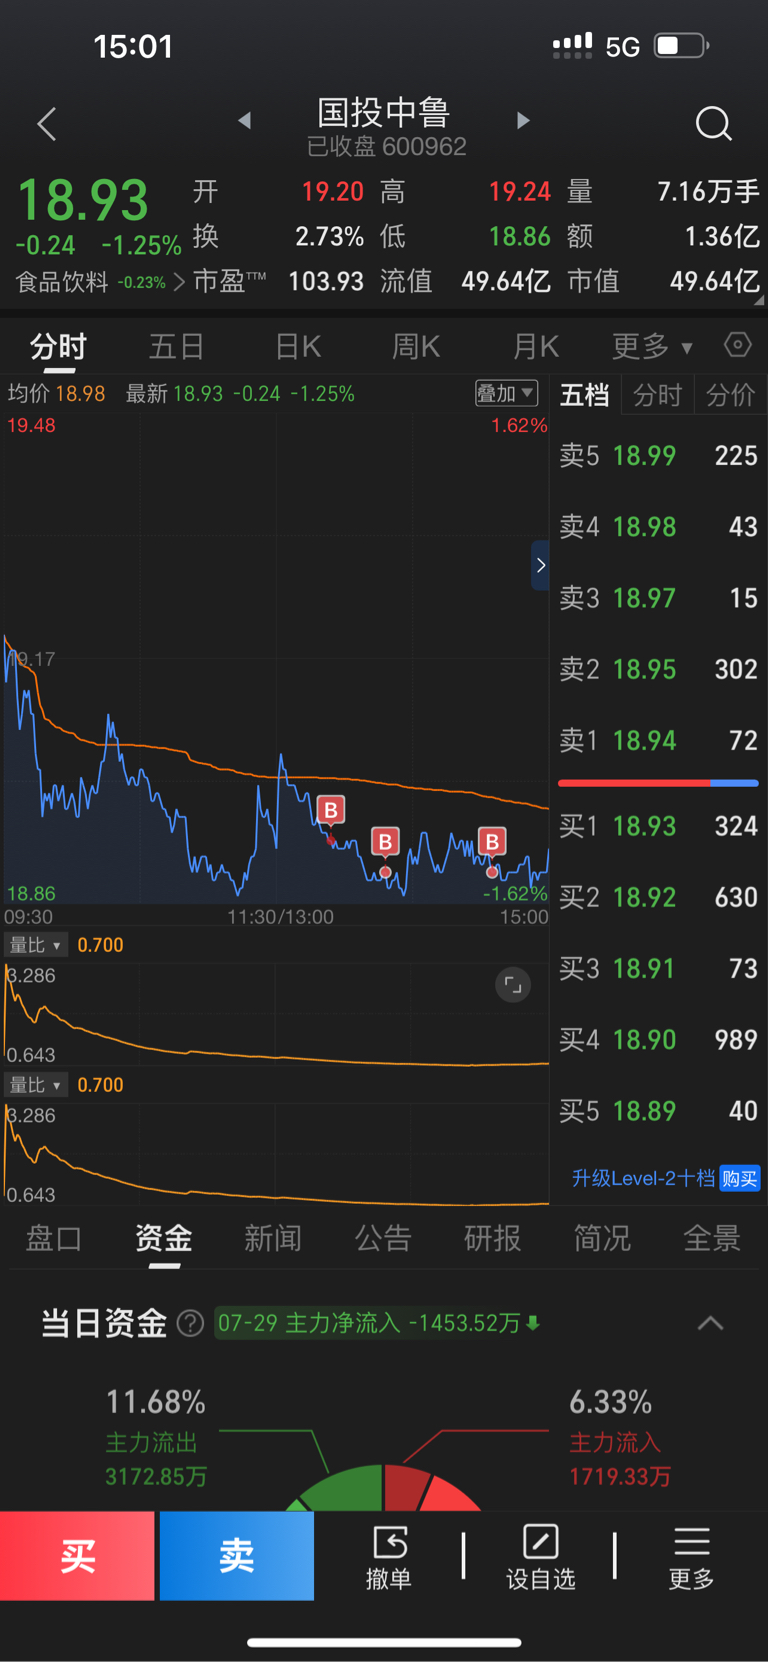Open the 更多 chart period dropdown
768x1662 pixels.
(x=652, y=346)
